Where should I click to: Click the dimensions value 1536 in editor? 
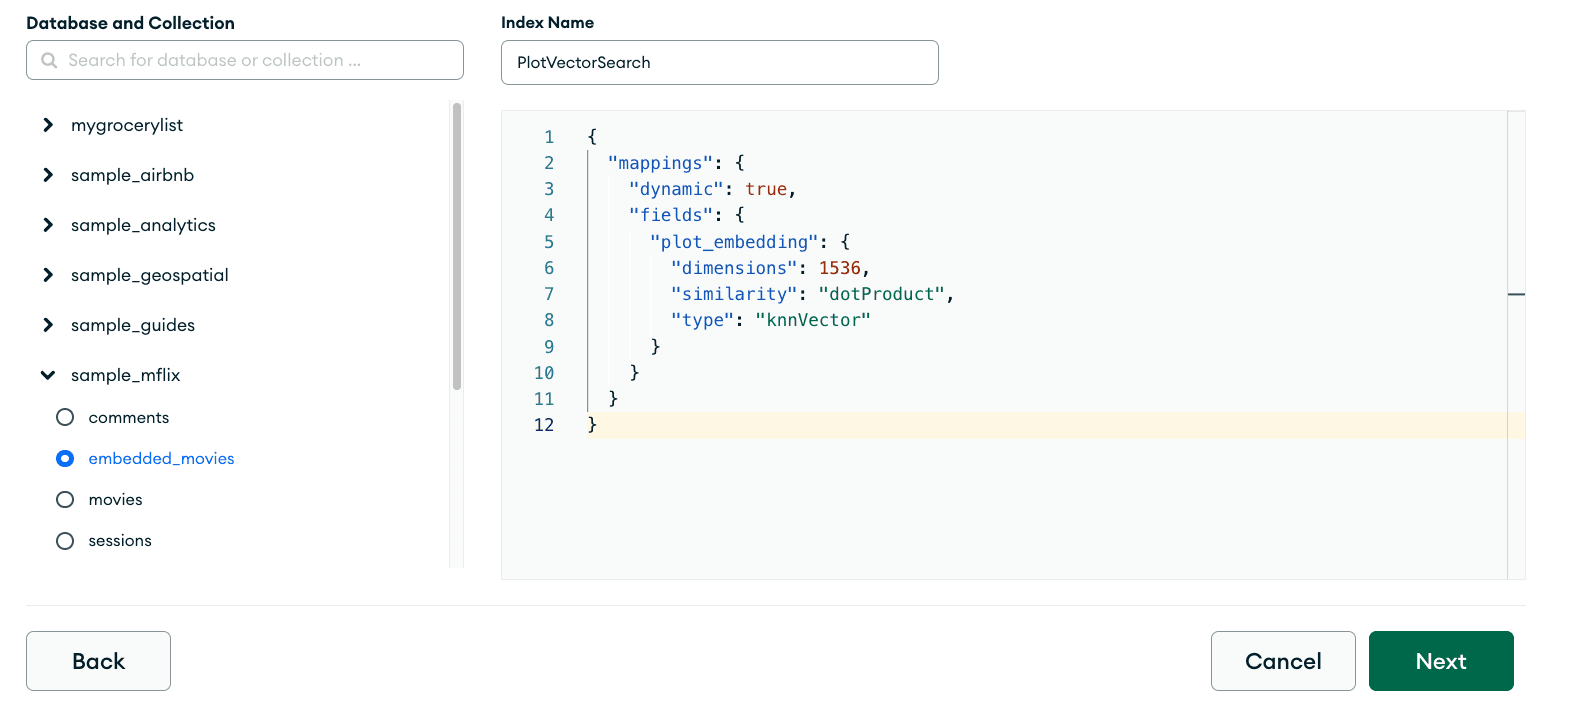click(x=839, y=268)
